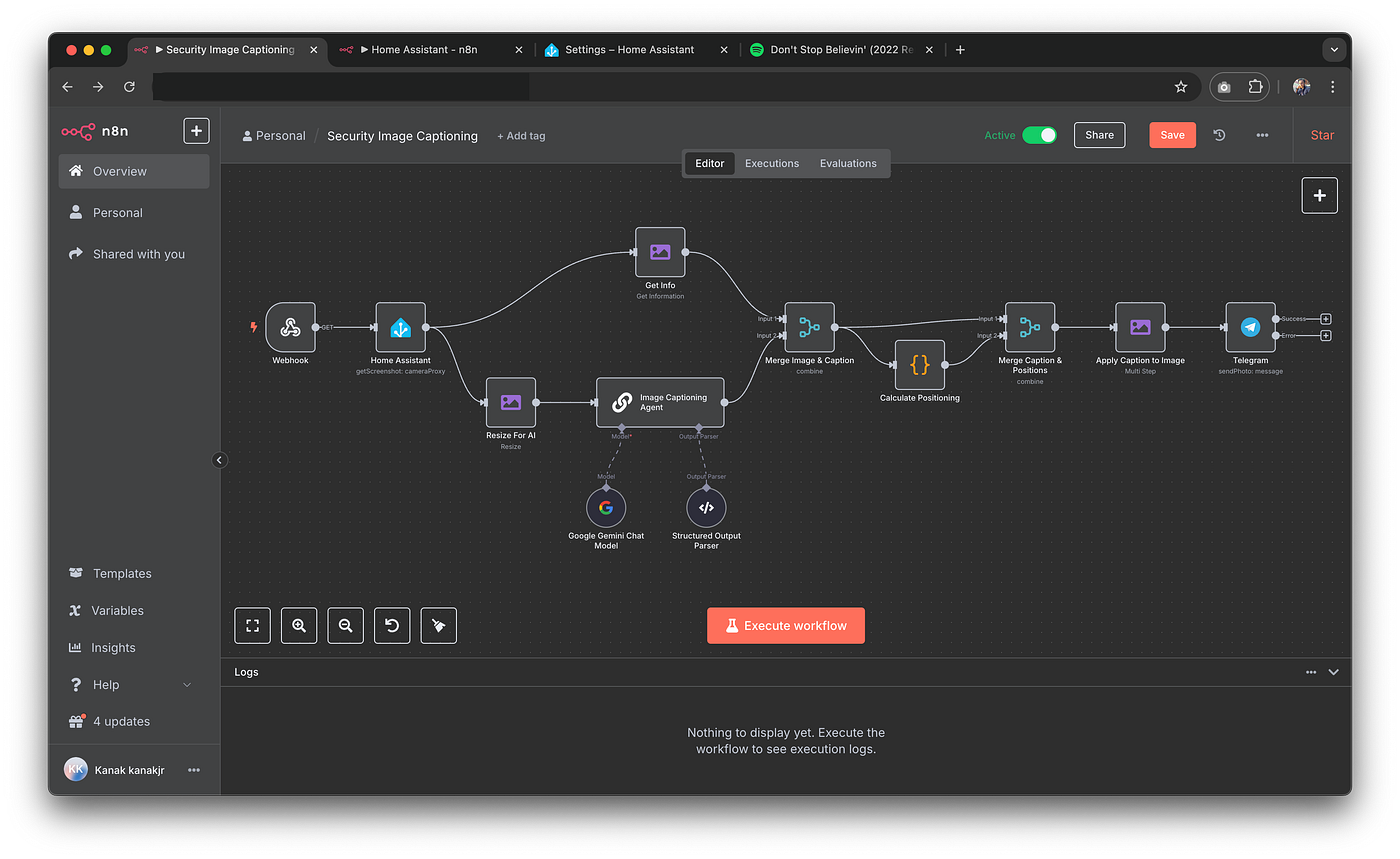Open the Telegram sendPhoto node
The image size is (1400, 859).
1249,328
